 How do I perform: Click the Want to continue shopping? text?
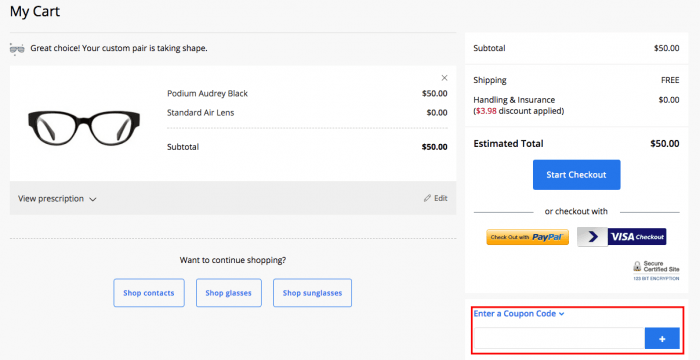pos(233,260)
